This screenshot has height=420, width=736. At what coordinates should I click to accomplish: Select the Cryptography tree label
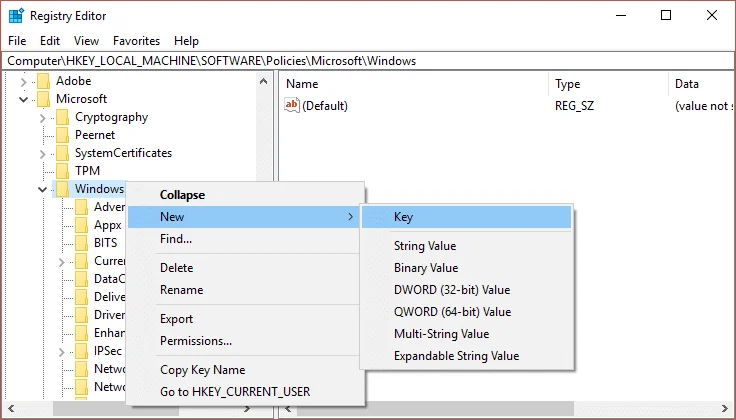tap(112, 117)
